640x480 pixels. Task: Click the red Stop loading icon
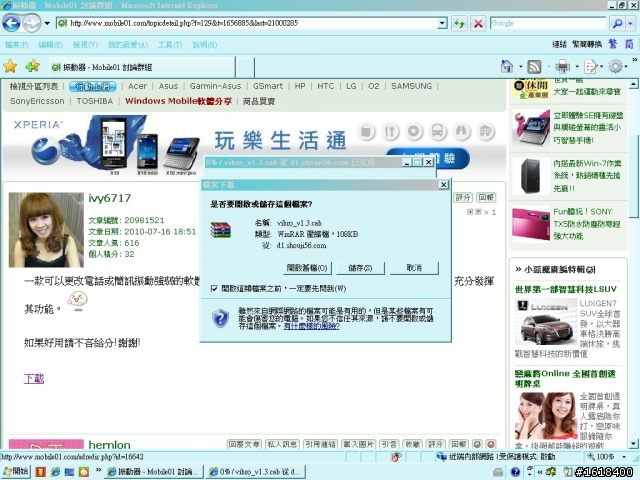tap(478, 23)
